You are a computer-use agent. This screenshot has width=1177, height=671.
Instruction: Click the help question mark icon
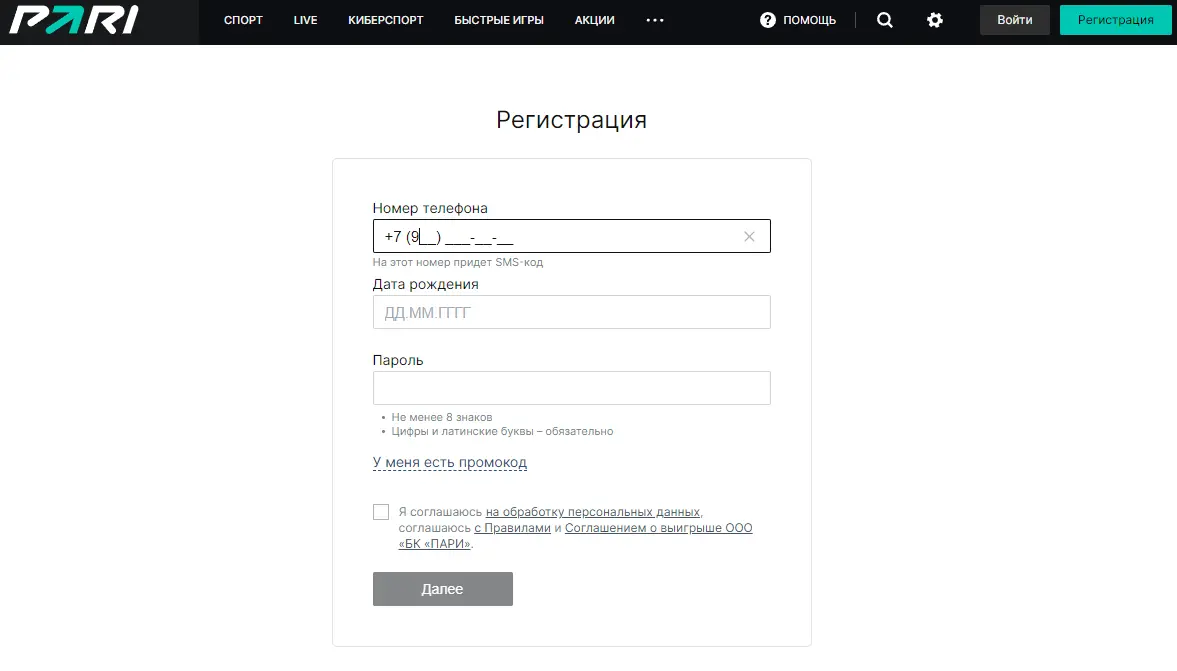pyautogui.click(x=768, y=20)
